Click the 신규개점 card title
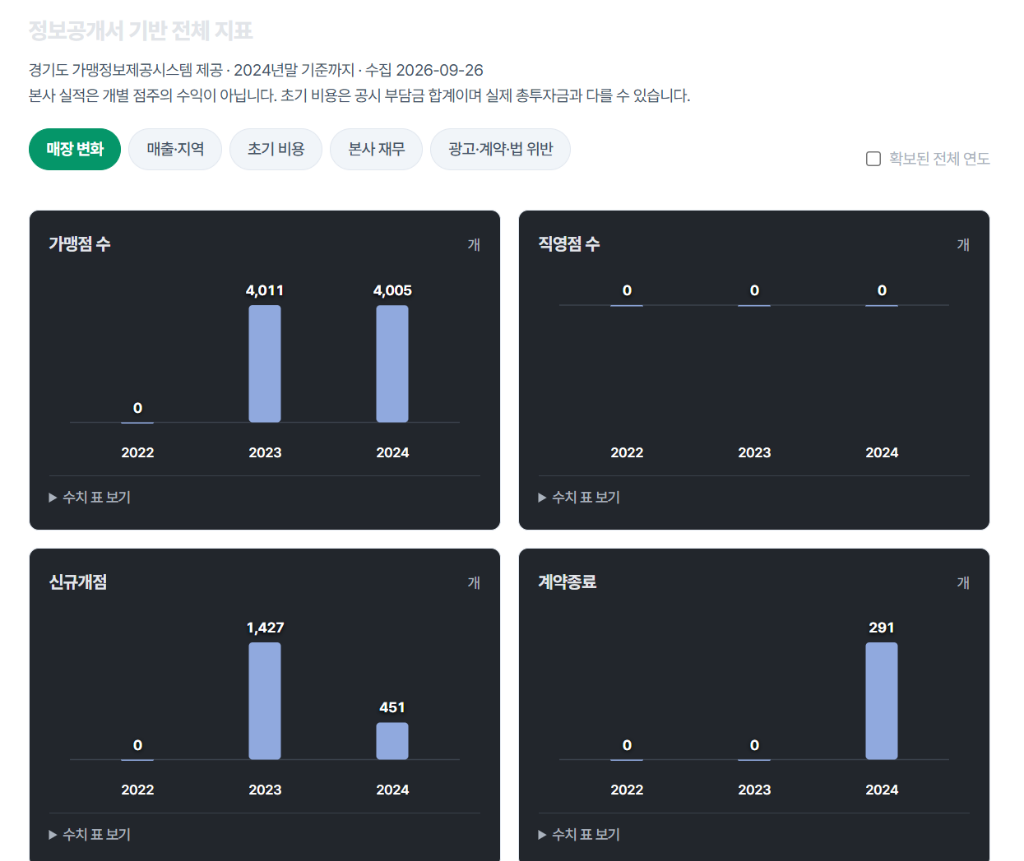This screenshot has width=1024, height=861. [x=78, y=582]
